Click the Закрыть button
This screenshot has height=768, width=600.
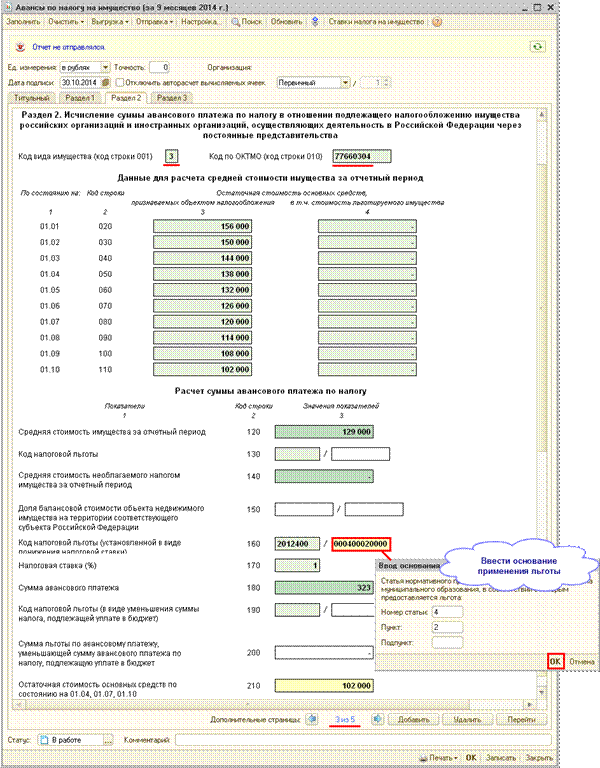539,758
